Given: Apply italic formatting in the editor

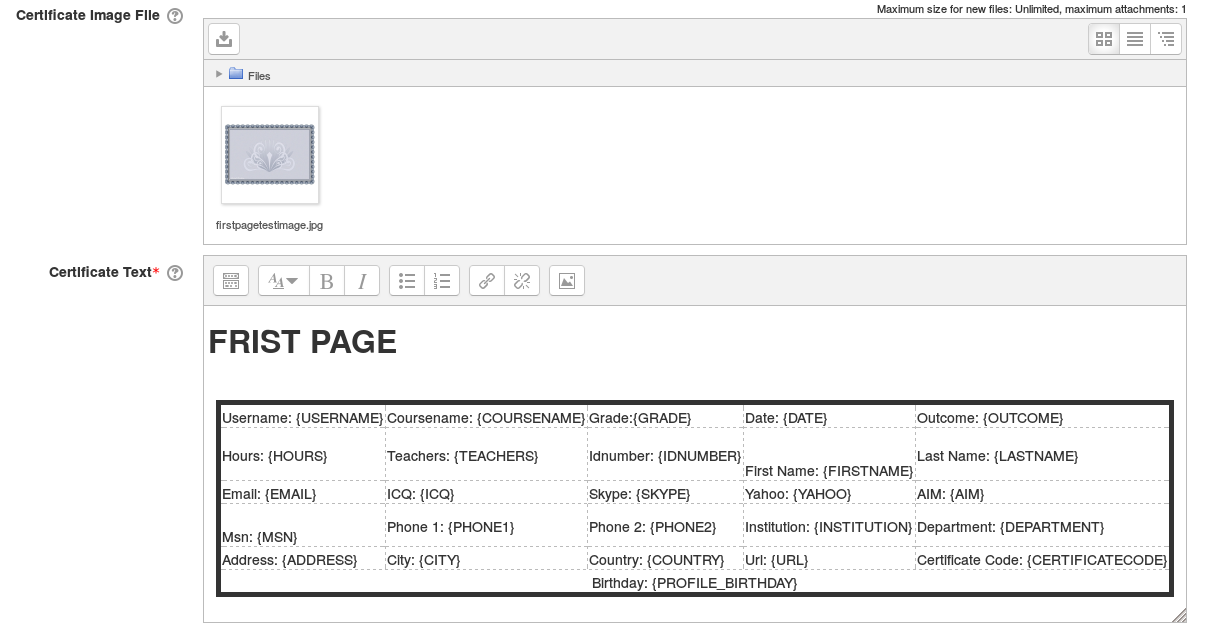Looking at the screenshot, I should [x=361, y=280].
